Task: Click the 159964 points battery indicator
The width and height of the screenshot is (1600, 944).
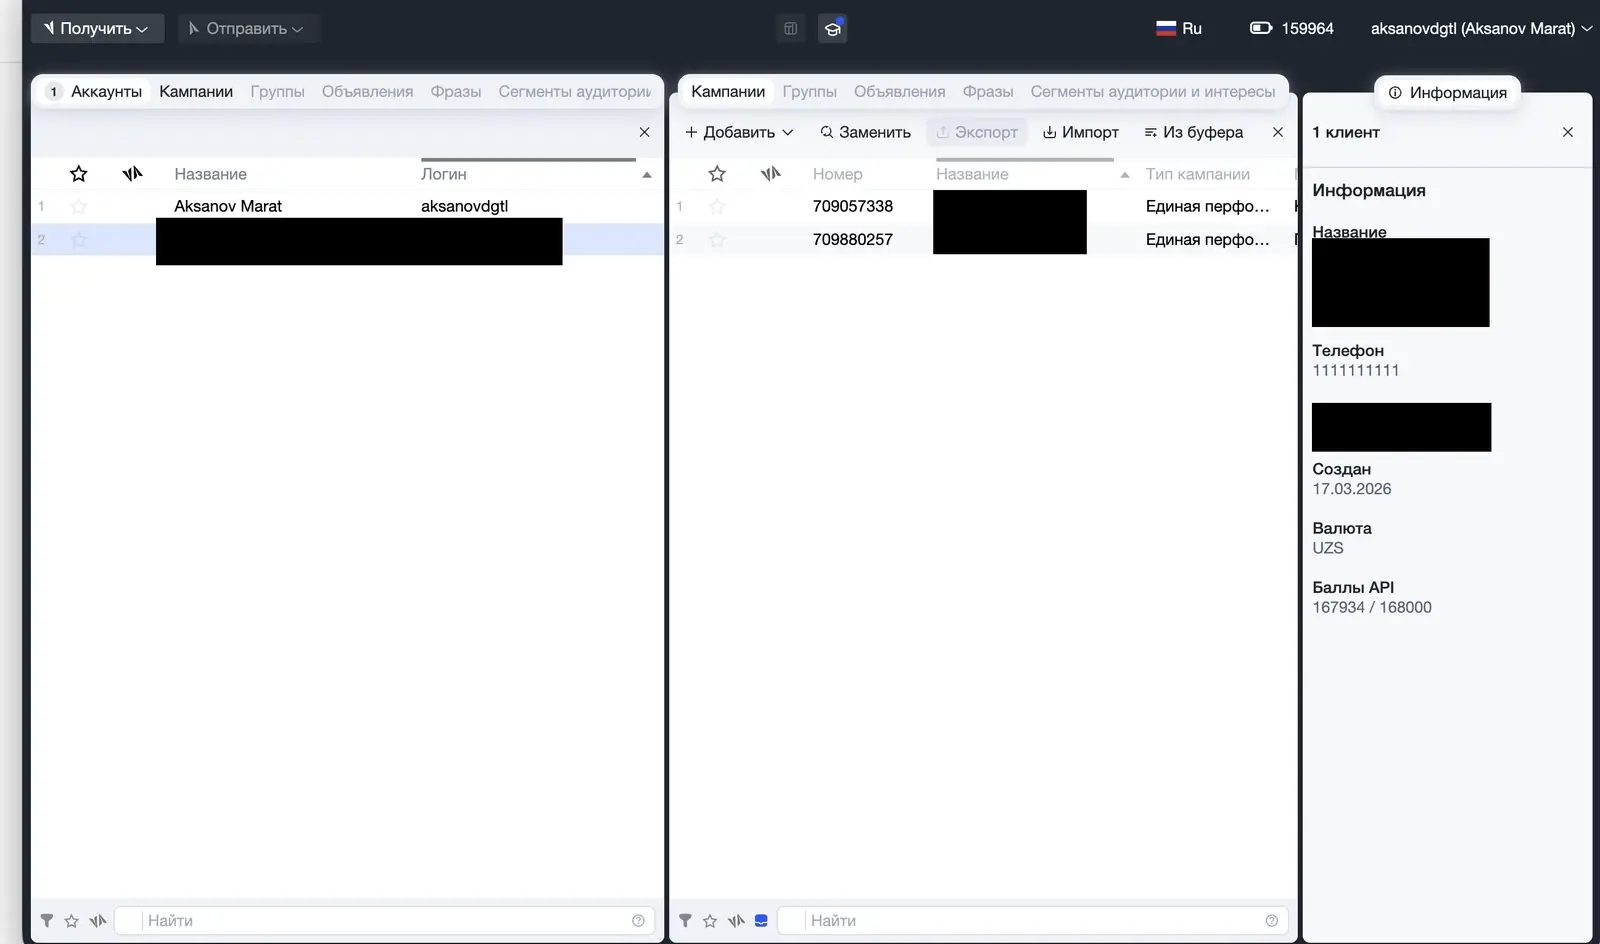Action: tap(1291, 29)
